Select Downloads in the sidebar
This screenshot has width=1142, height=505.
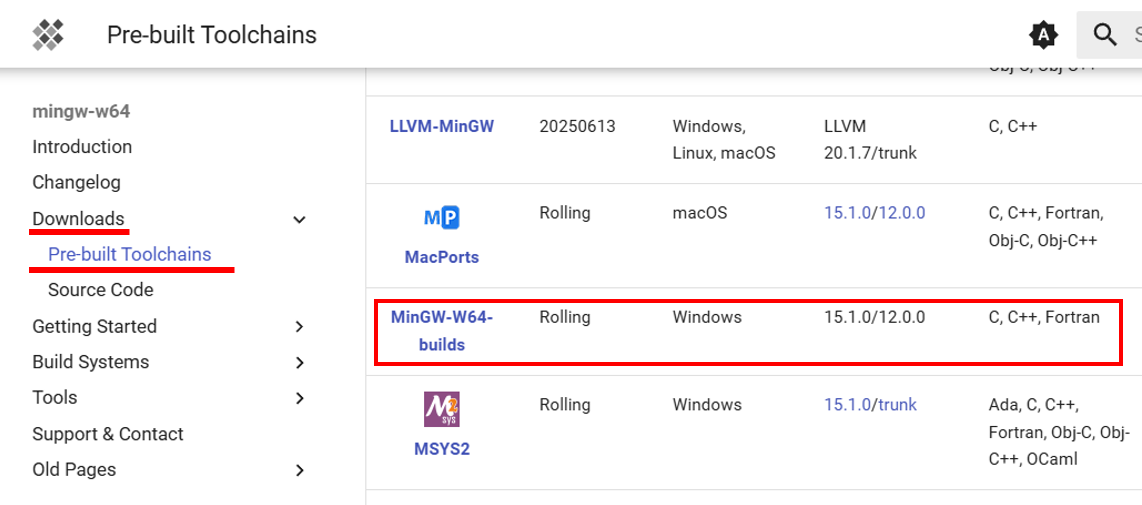click(78, 219)
